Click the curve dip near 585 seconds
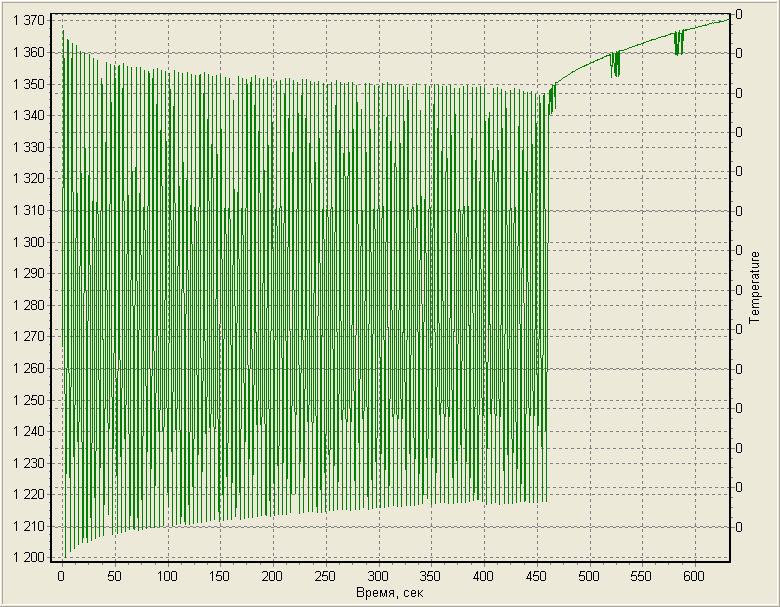The width and height of the screenshot is (780, 607). pos(679,43)
